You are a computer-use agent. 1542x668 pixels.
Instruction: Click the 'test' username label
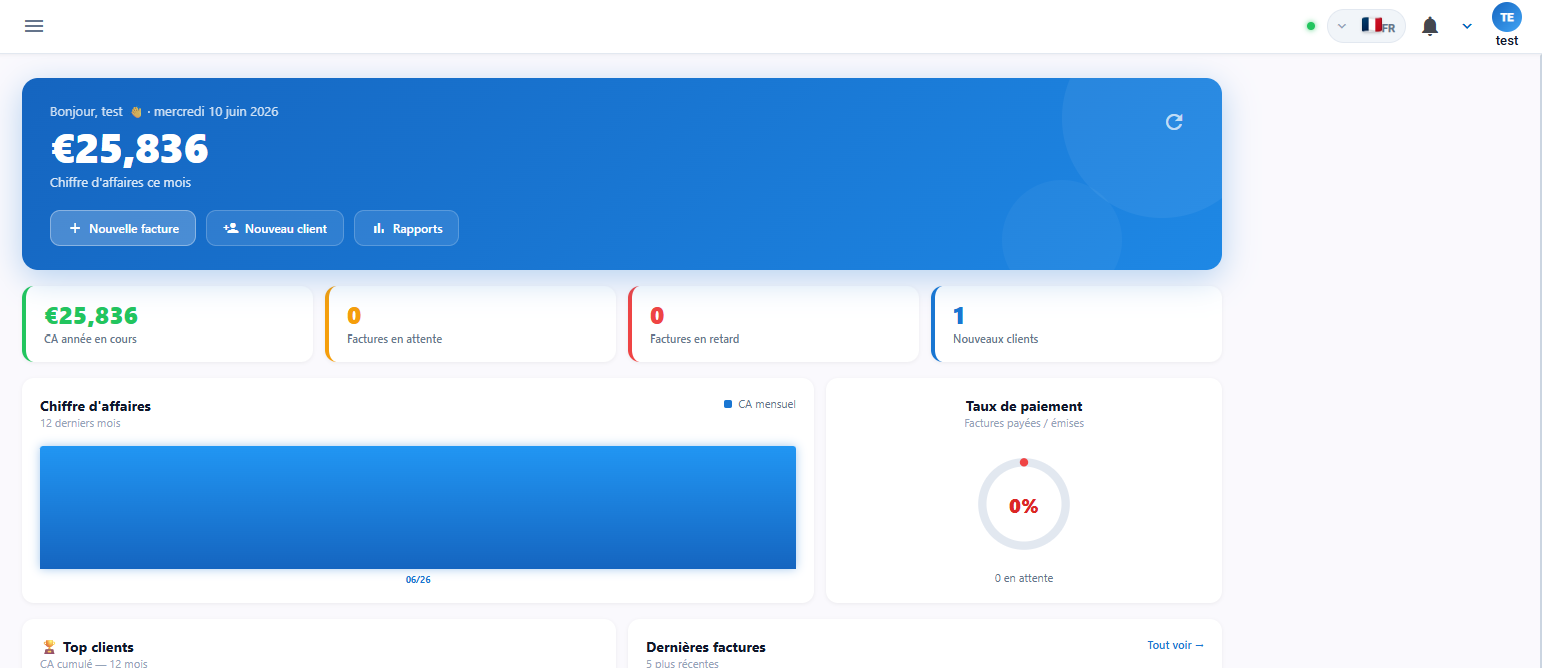click(x=1507, y=41)
